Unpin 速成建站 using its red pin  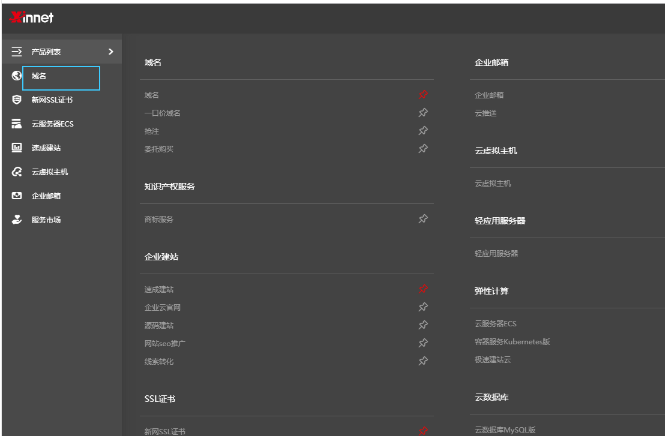423,289
